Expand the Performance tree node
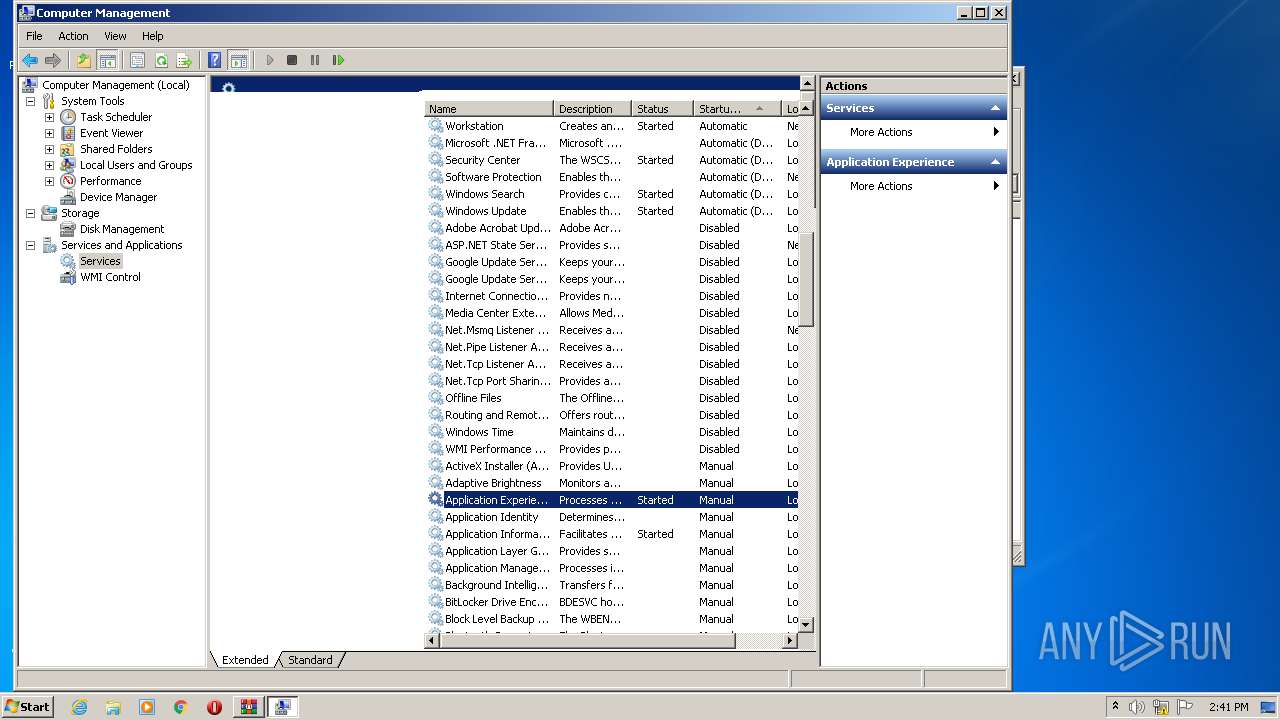Screen dimensions: 1280x720 49,181
